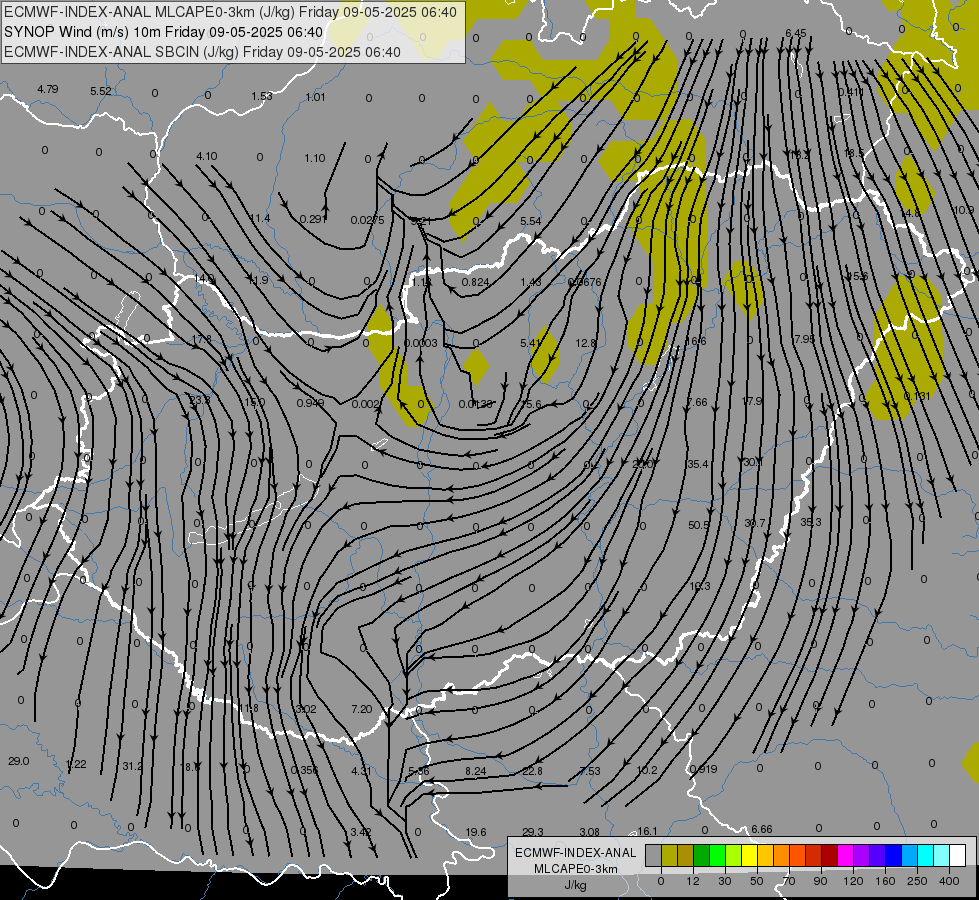Viewport: 979px width, 900px height.
Task: Click map value 35.3
Action: pos(810,522)
